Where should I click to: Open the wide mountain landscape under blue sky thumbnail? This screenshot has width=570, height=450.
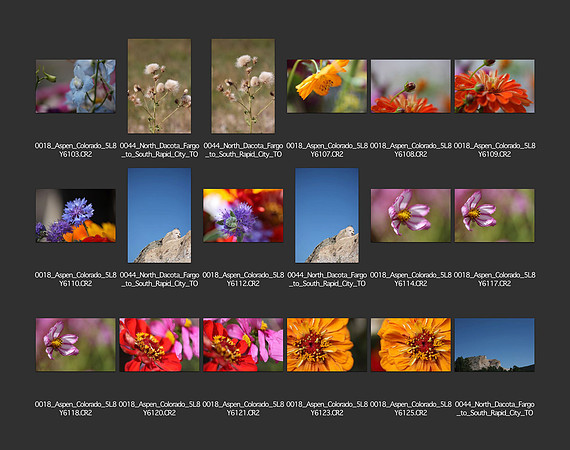(494, 345)
